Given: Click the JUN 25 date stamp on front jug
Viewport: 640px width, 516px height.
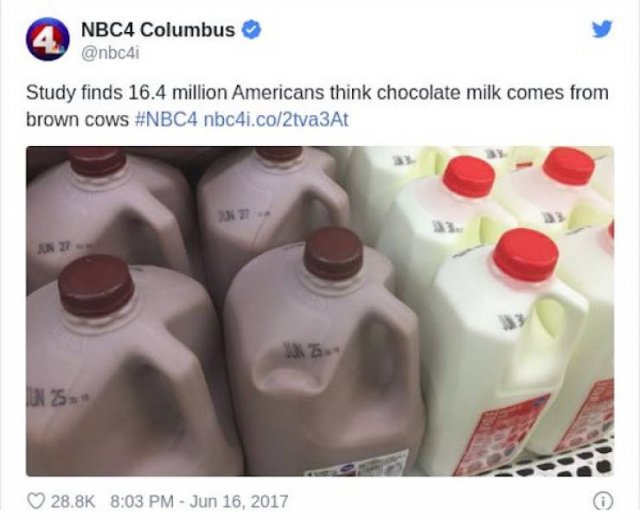Looking at the screenshot, I should tap(311, 350).
